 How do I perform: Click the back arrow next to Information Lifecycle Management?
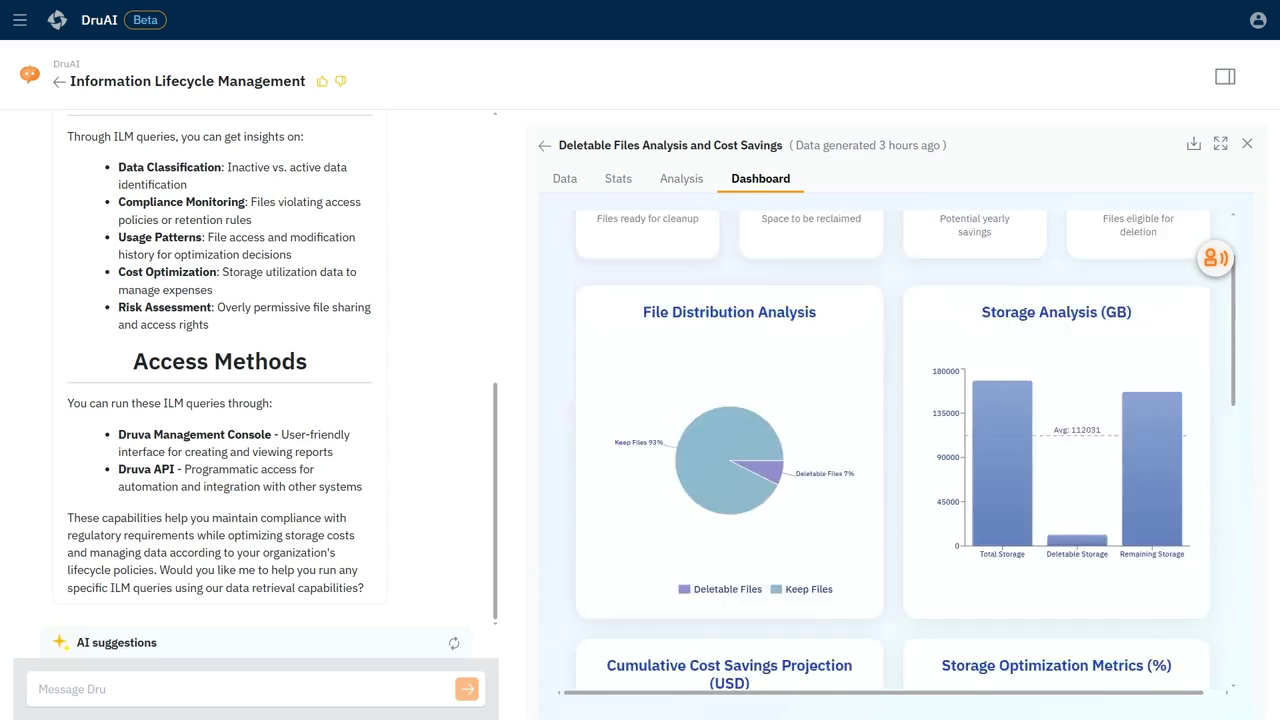coord(59,82)
